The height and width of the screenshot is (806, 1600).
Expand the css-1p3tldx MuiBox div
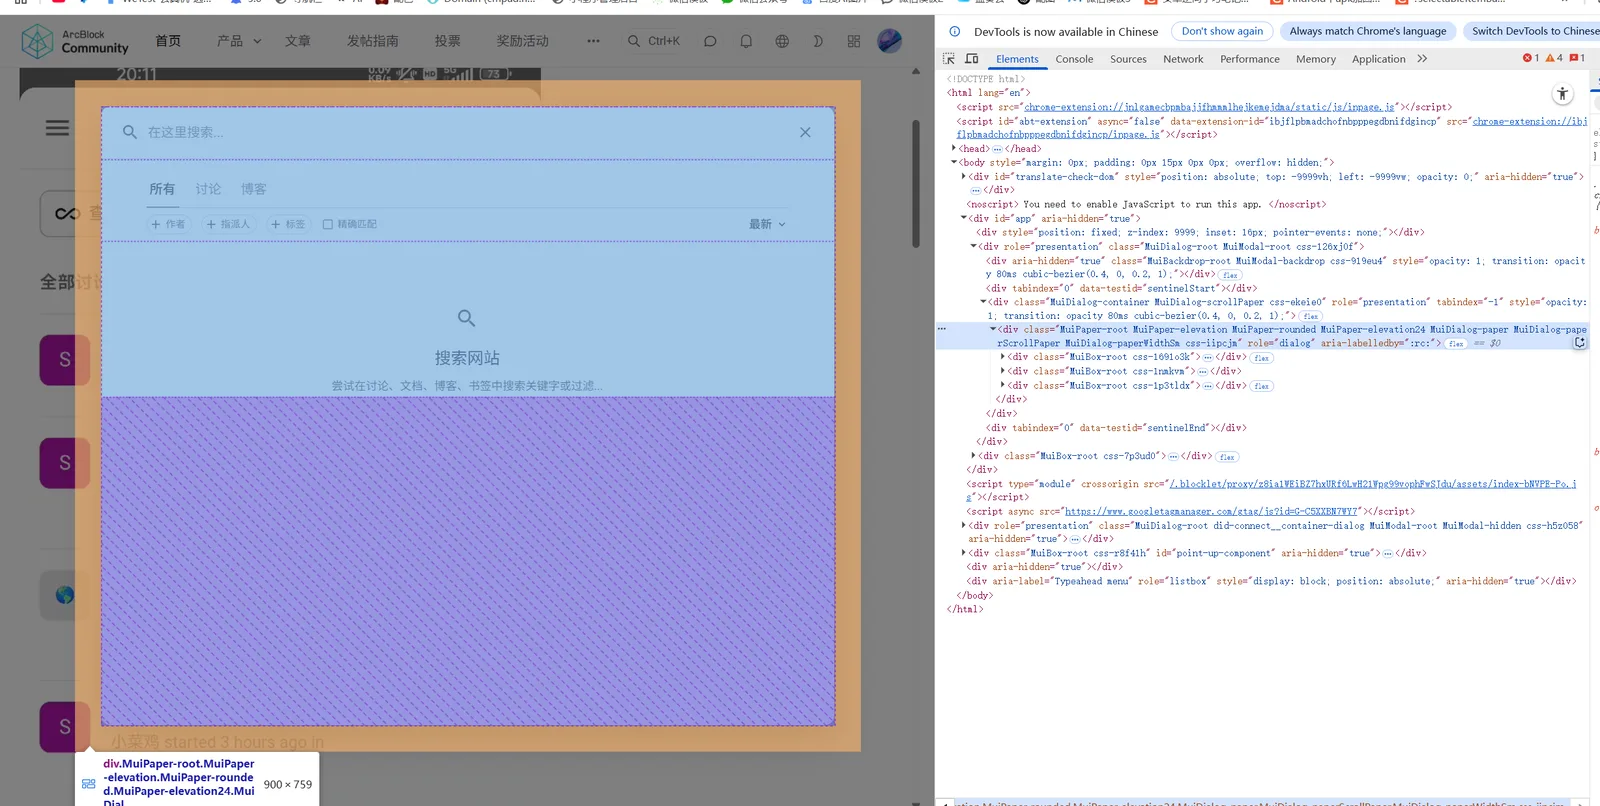pos(1002,385)
